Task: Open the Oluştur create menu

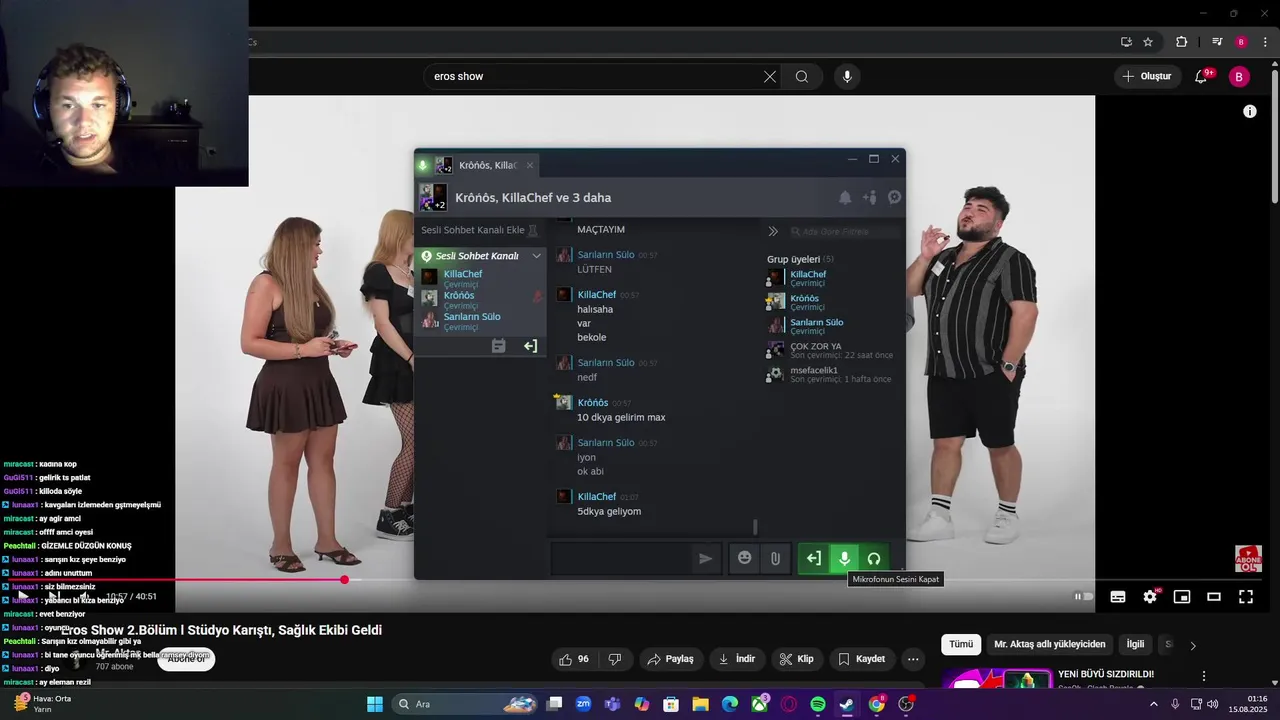Action: tap(1146, 76)
